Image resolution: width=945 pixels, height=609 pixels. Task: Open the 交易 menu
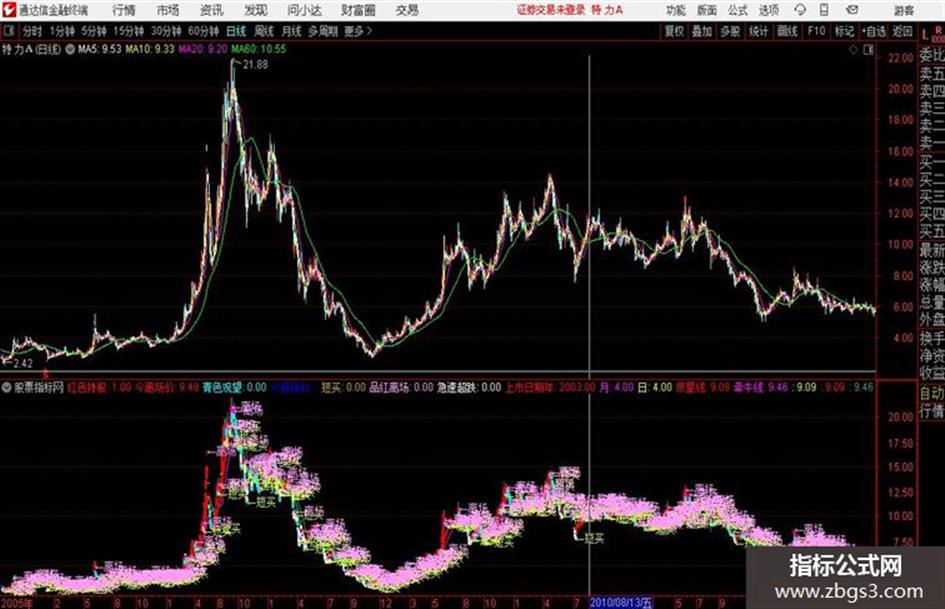(407, 10)
